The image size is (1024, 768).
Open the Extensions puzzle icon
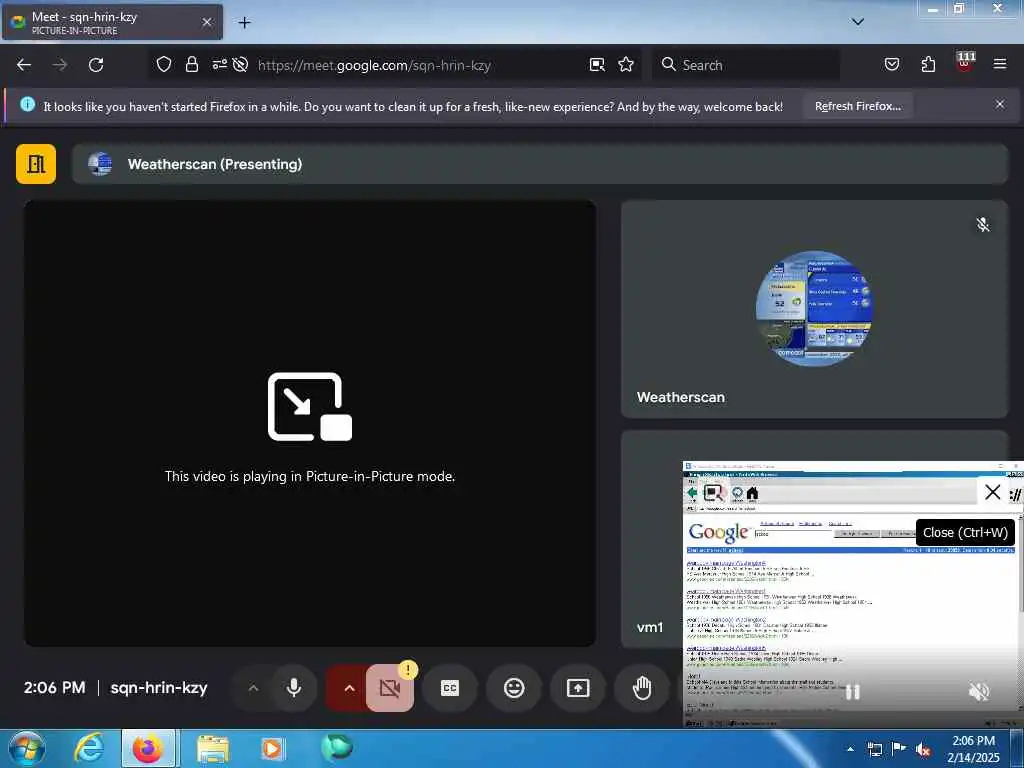click(928, 64)
